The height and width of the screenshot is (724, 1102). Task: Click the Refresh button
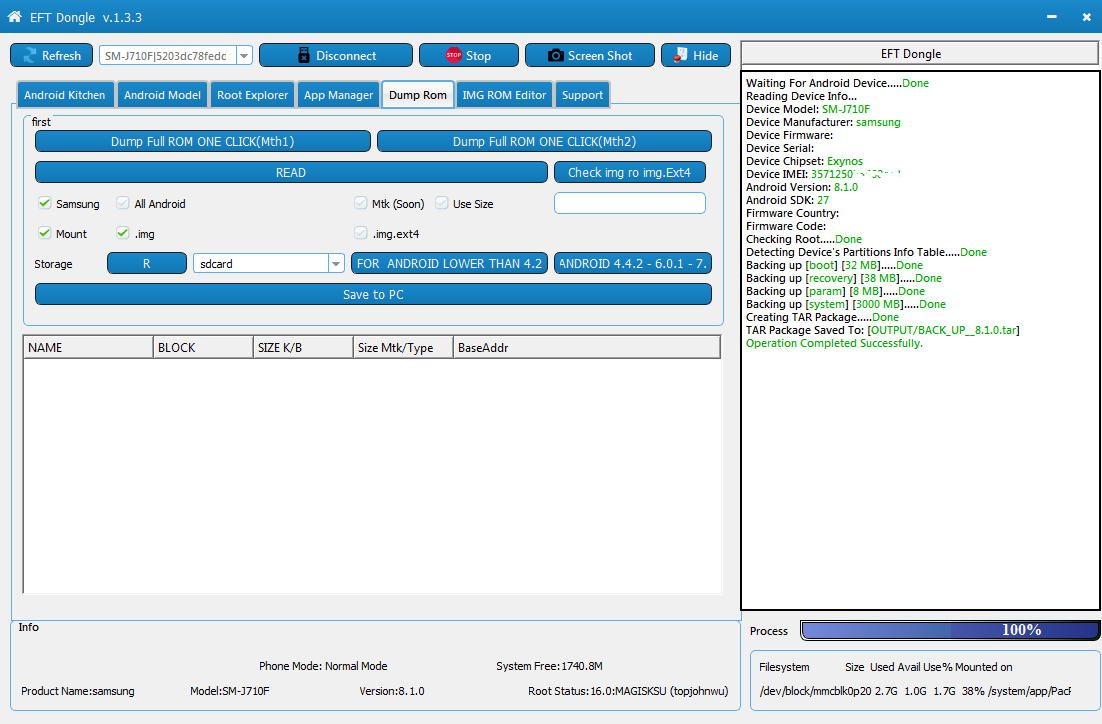click(51, 56)
